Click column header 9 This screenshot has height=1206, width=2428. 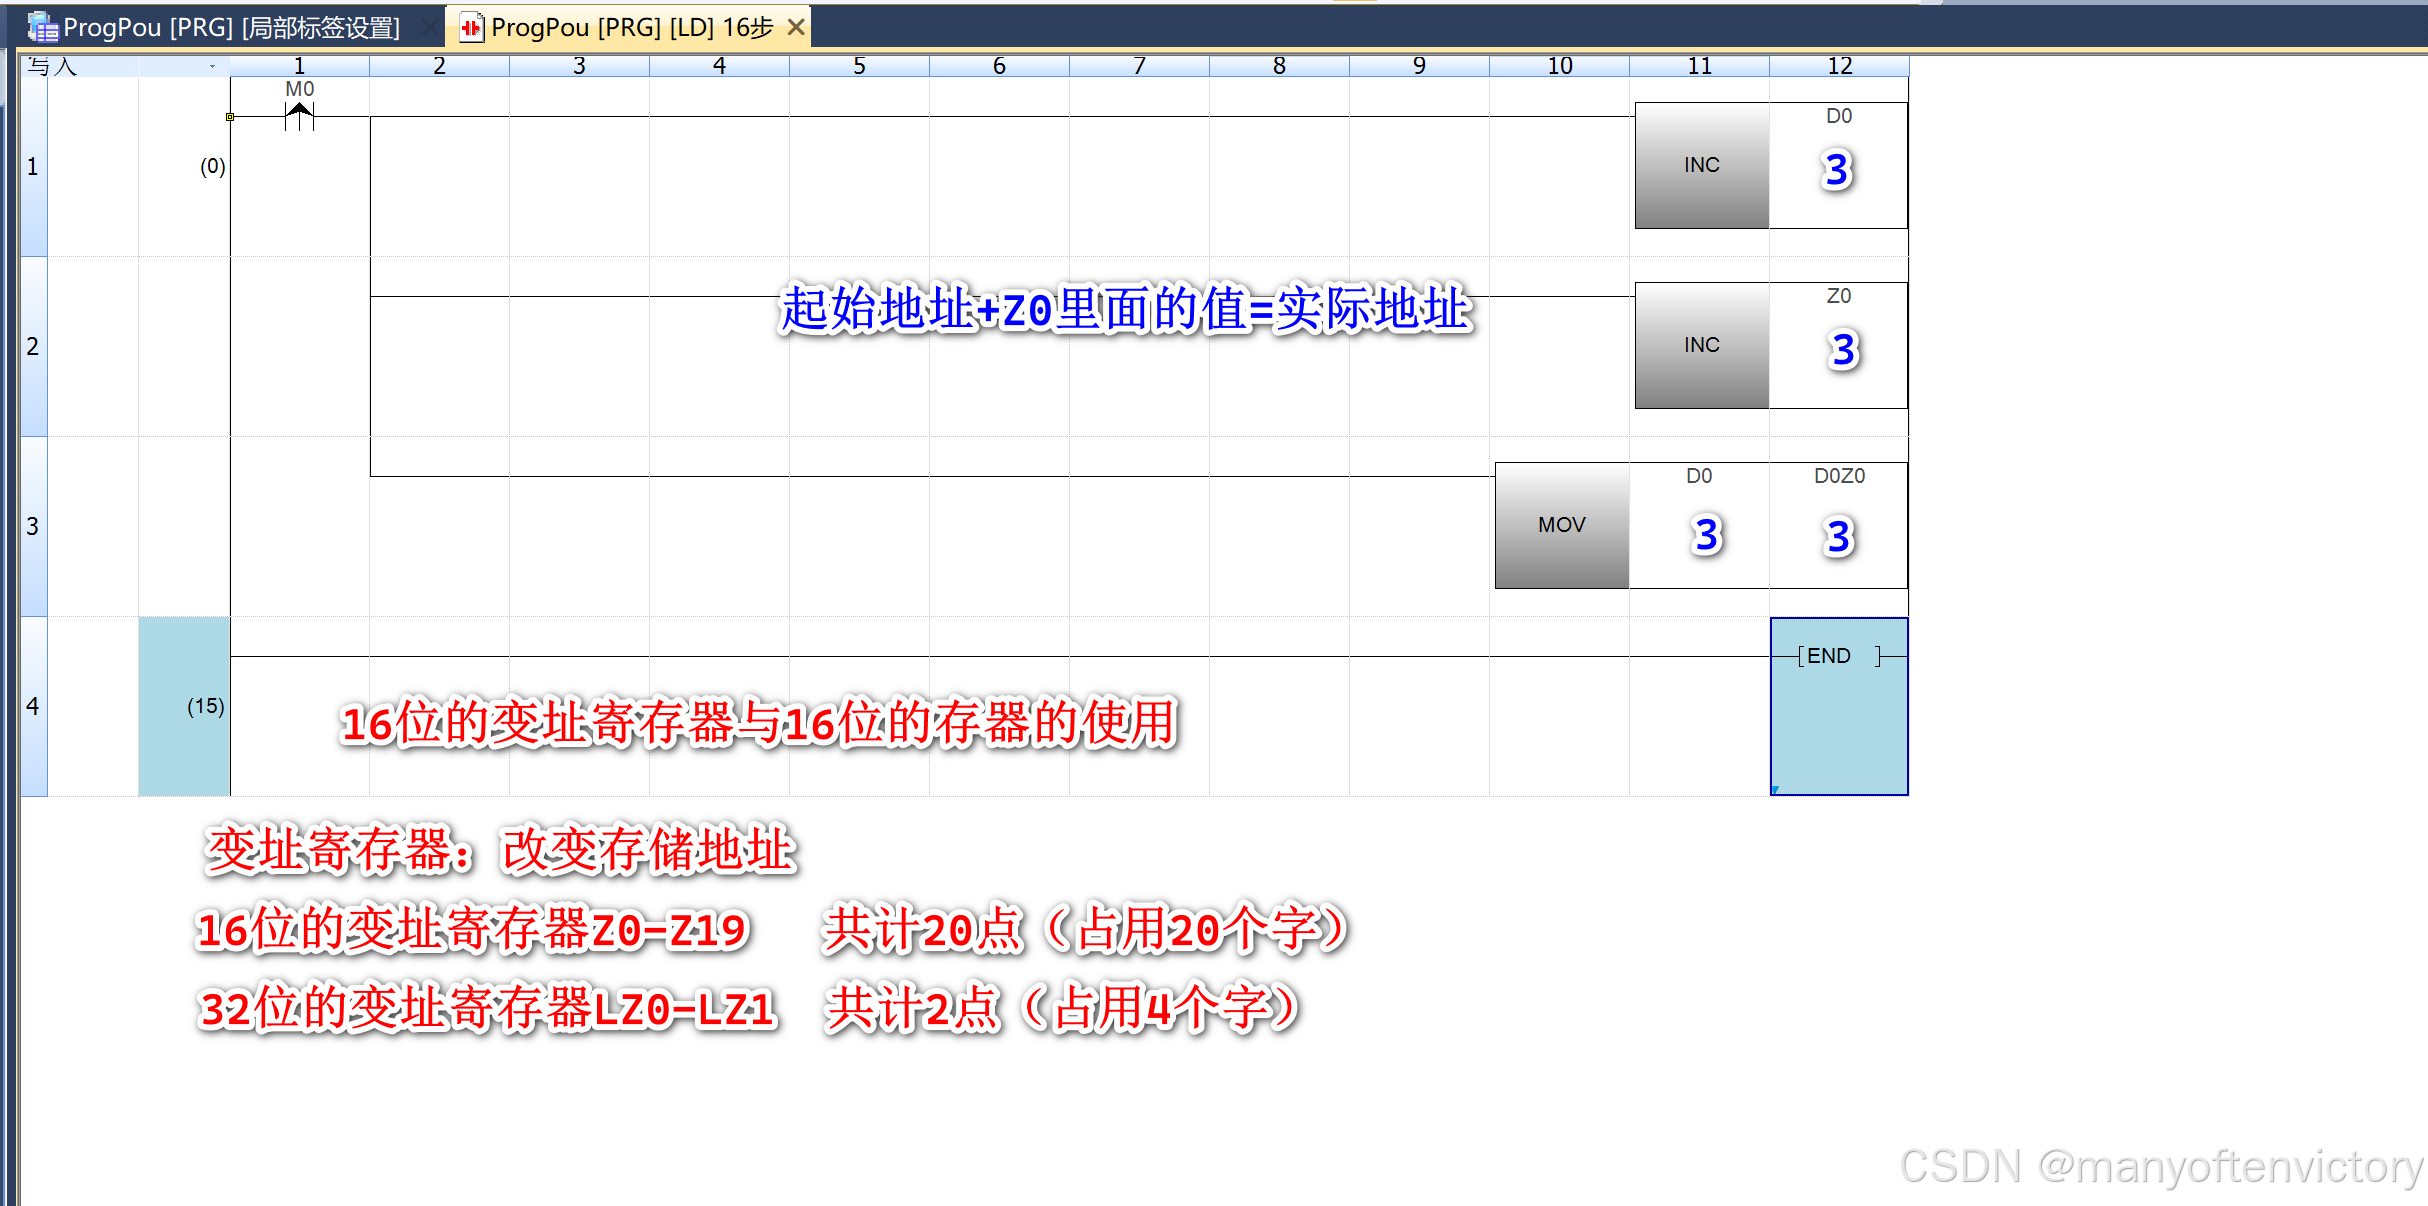click(x=1419, y=66)
